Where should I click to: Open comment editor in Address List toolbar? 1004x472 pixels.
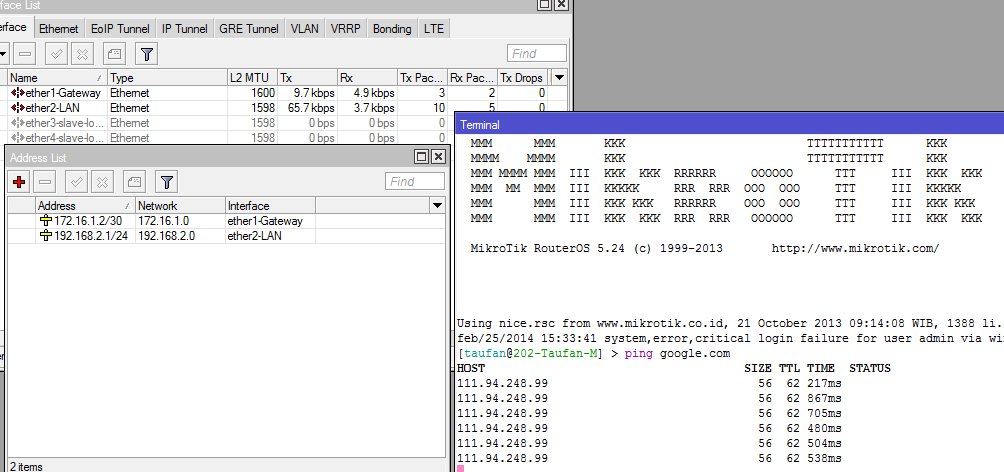pyautogui.click(x=134, y=183)
